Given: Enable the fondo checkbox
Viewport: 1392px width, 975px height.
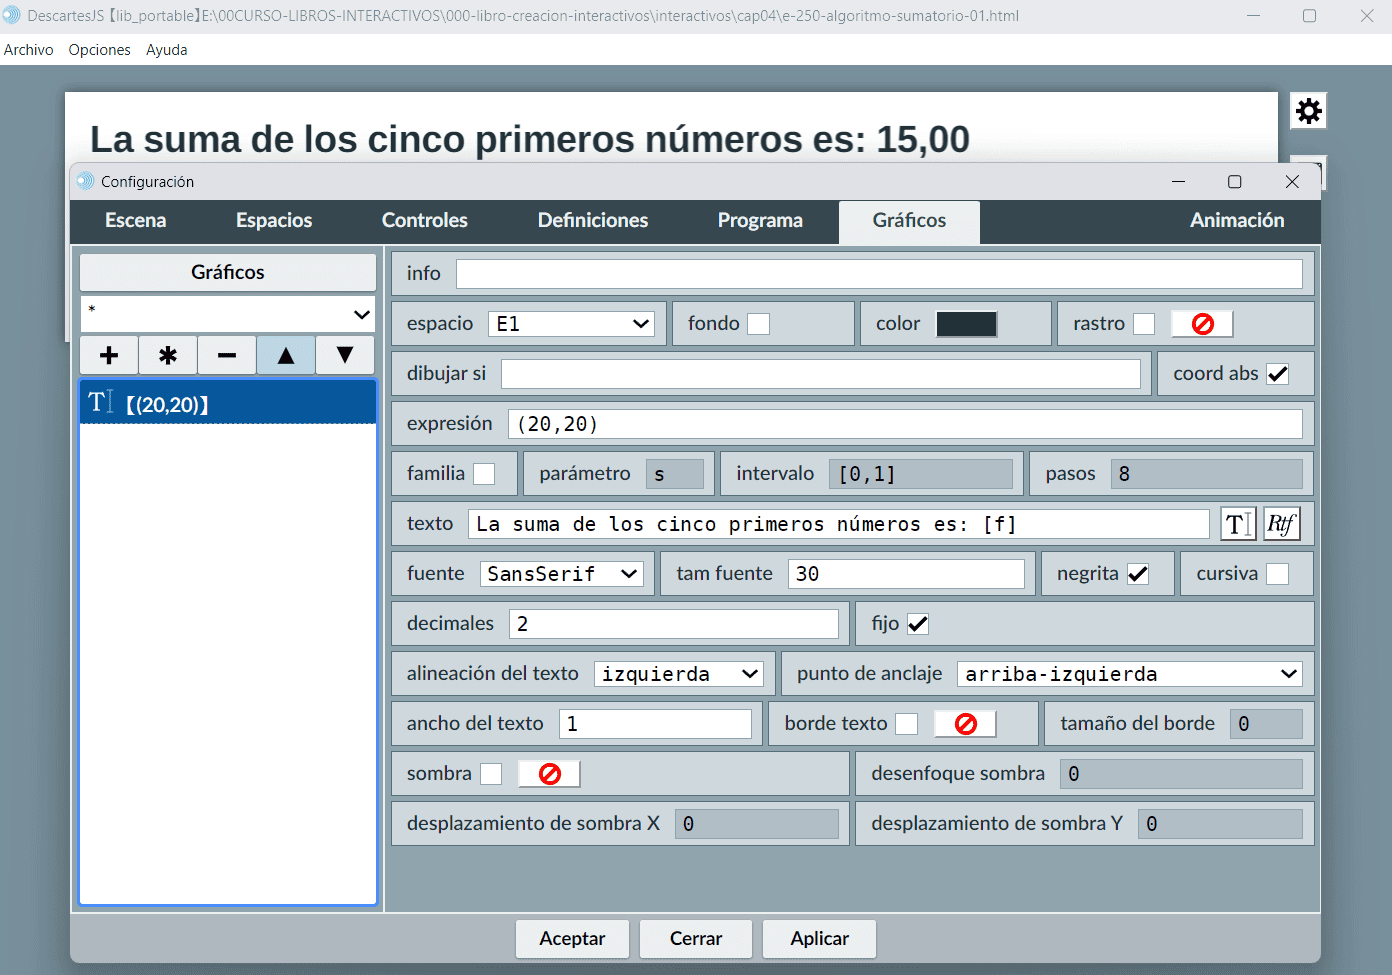Looking at the screenshot, I should (759, 324).
